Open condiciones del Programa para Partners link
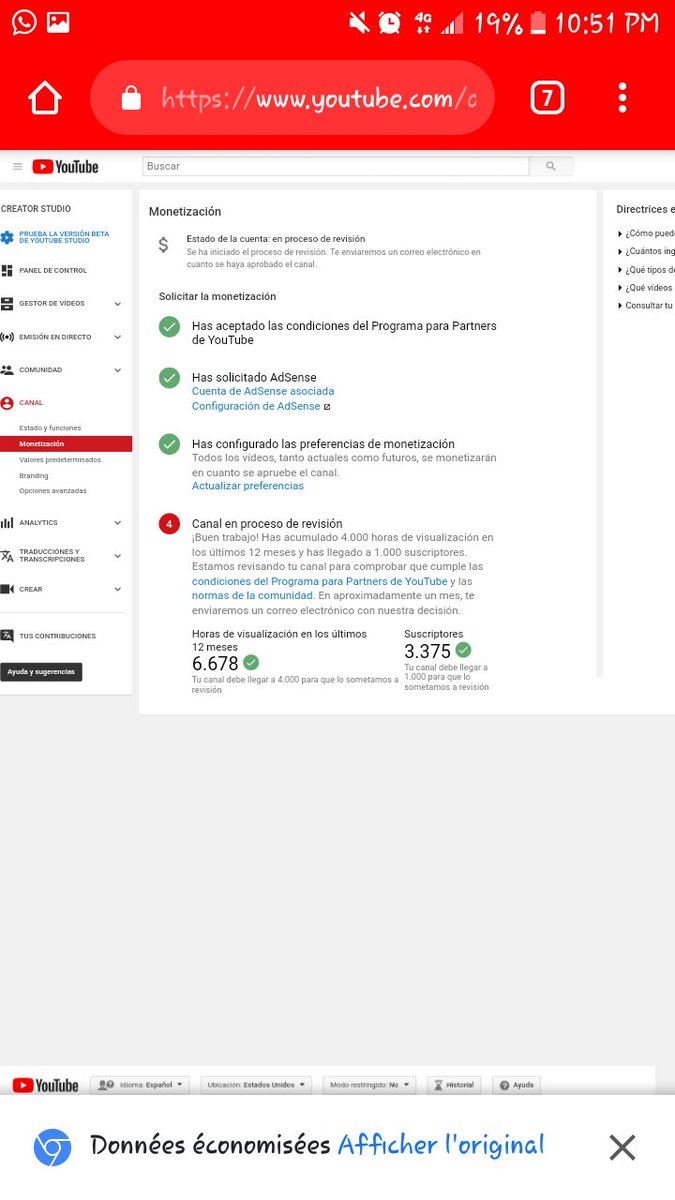675x1200 pixels. coord(320,582)
